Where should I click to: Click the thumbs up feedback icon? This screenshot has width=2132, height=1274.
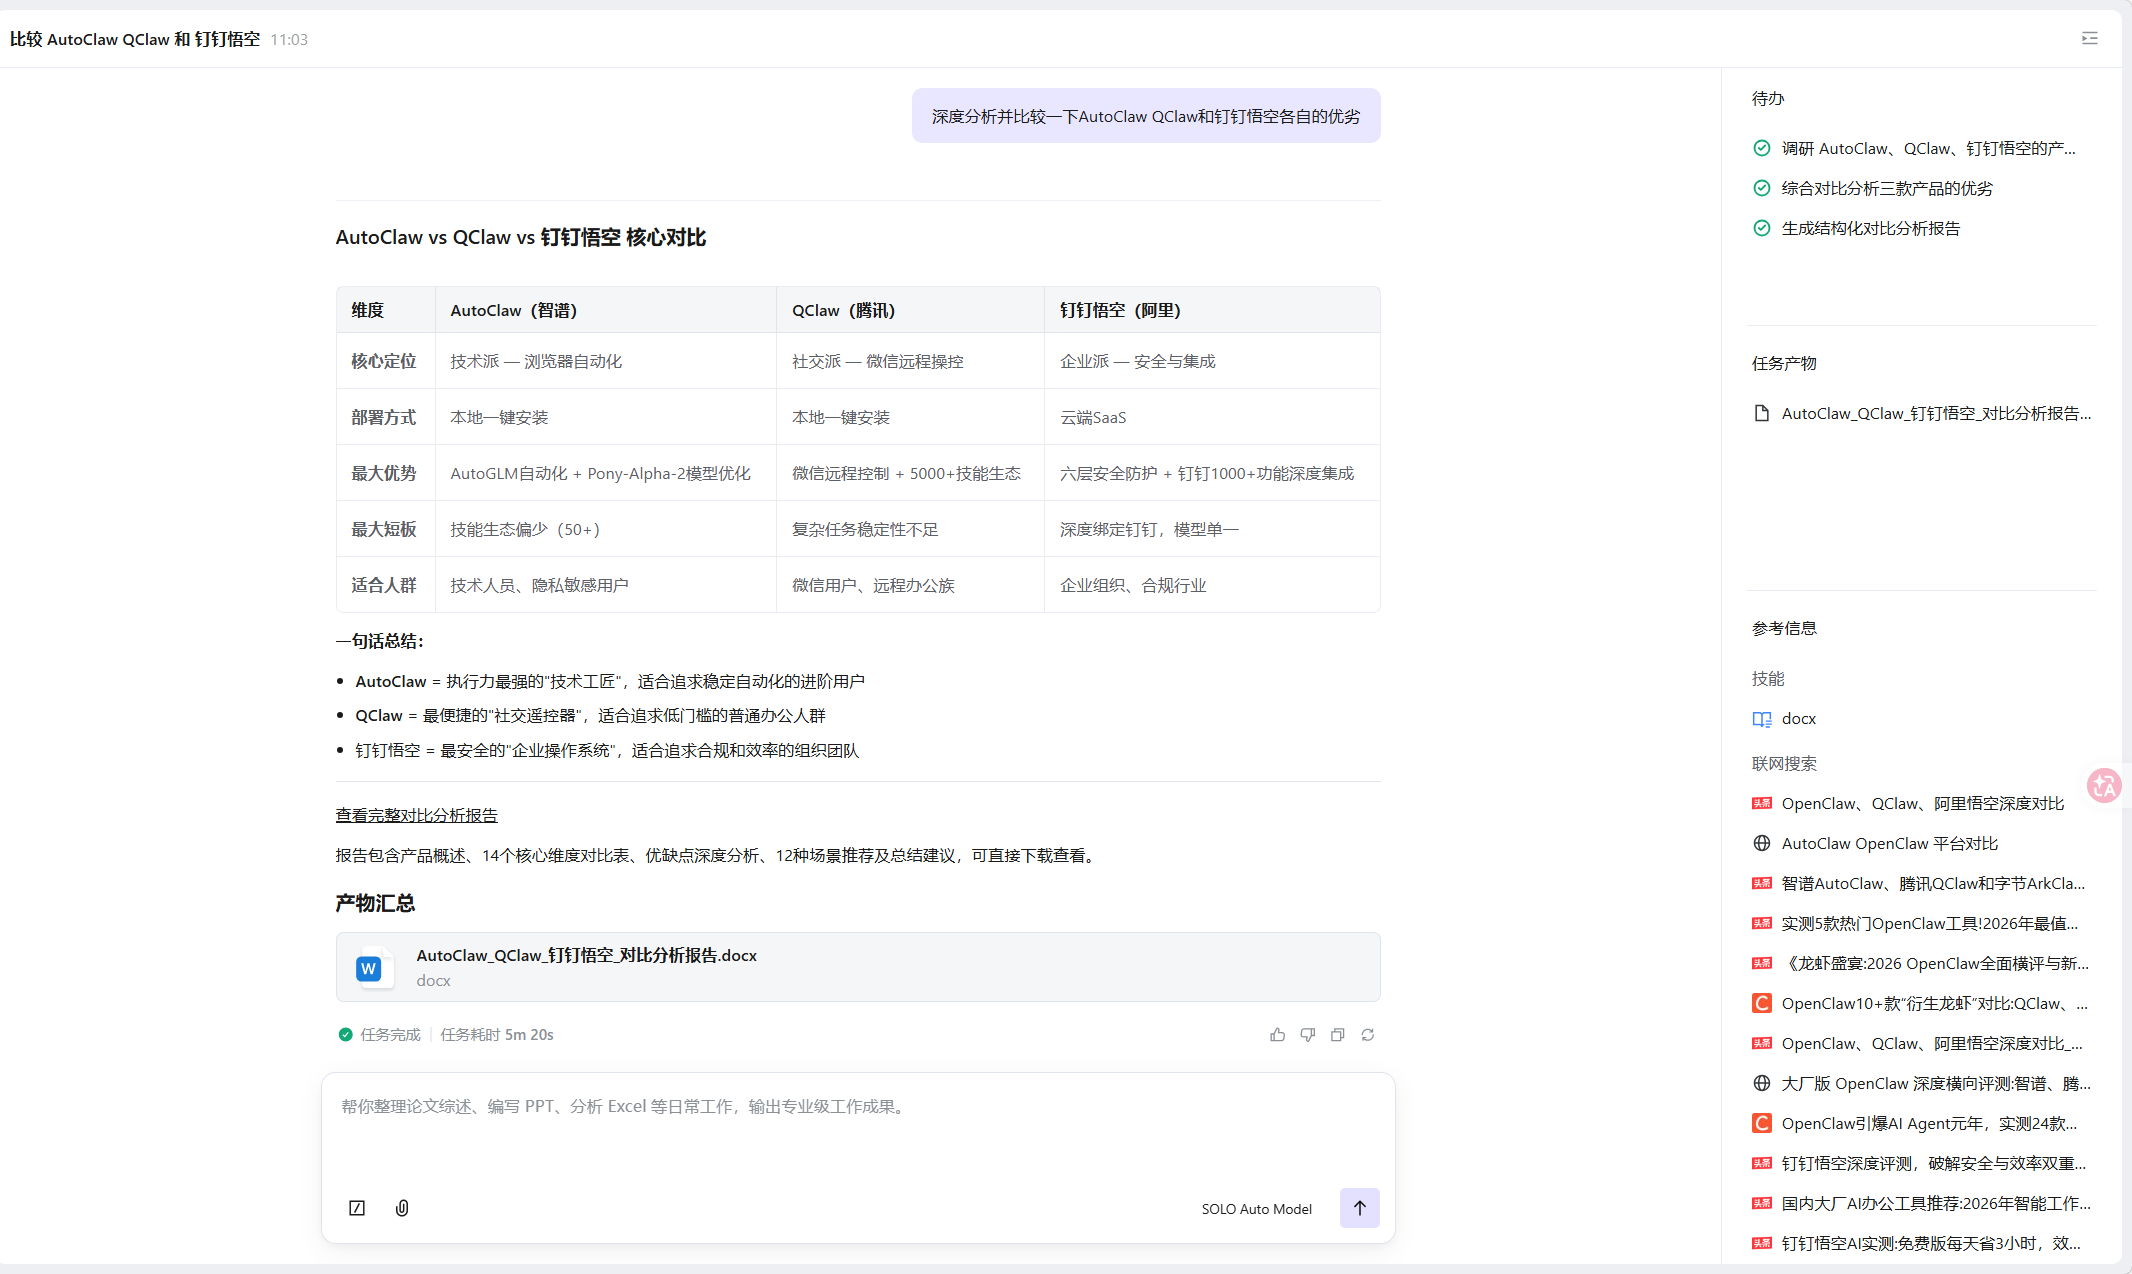click(1277, 1035)
